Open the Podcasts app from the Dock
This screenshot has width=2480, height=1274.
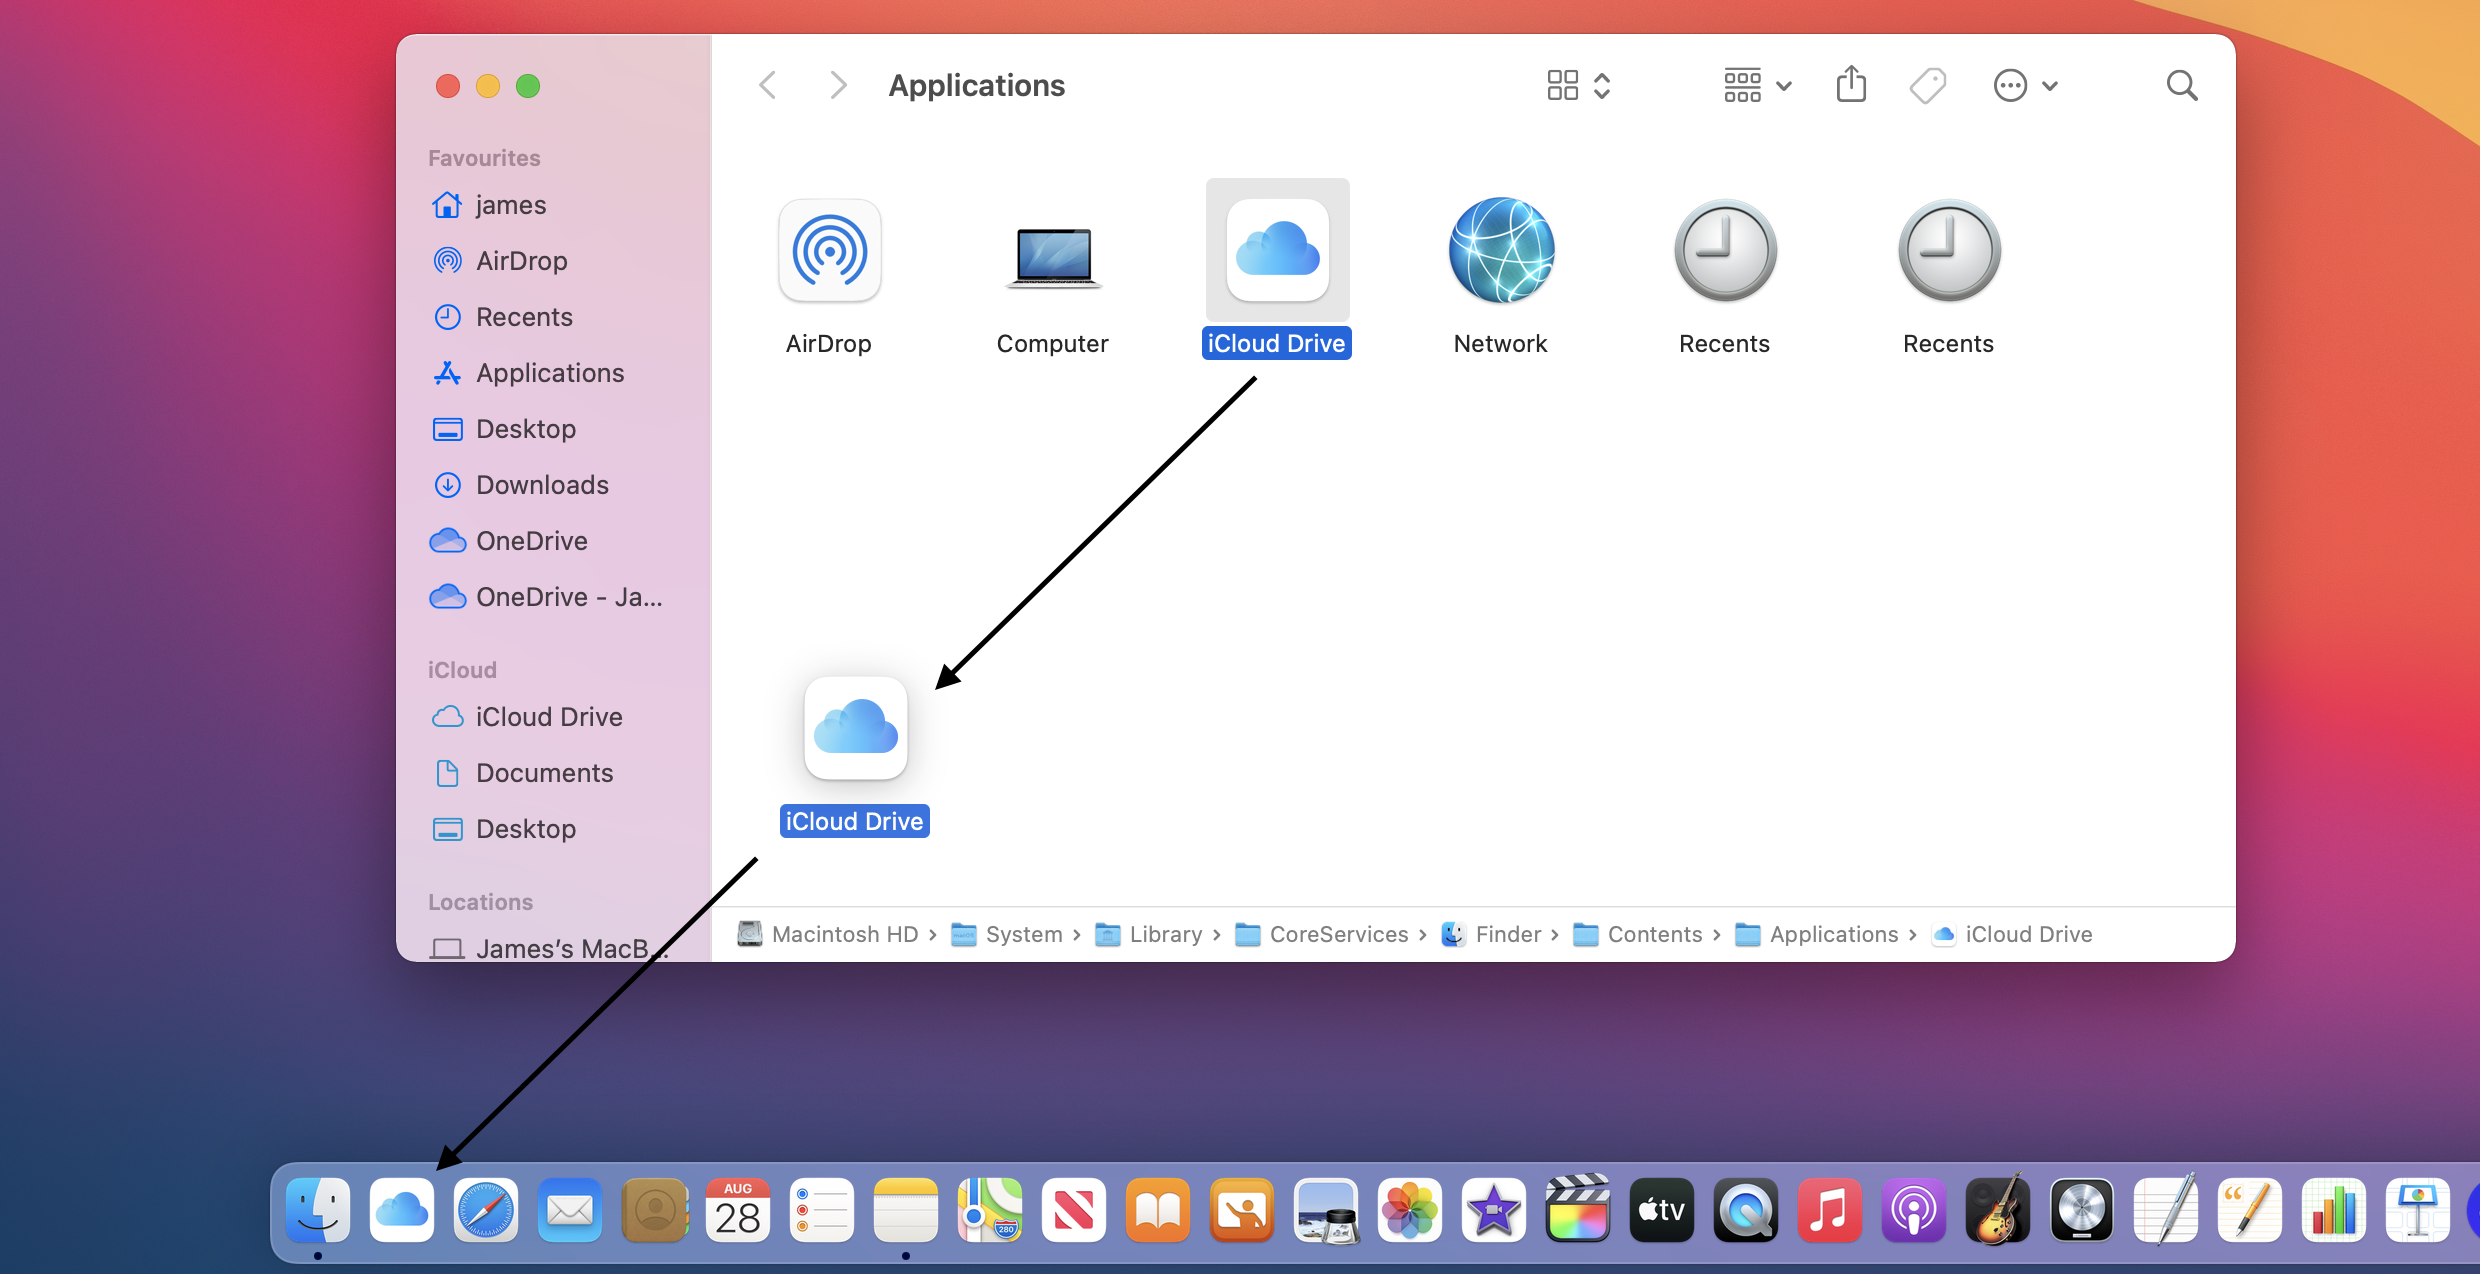[1913, 1210]
